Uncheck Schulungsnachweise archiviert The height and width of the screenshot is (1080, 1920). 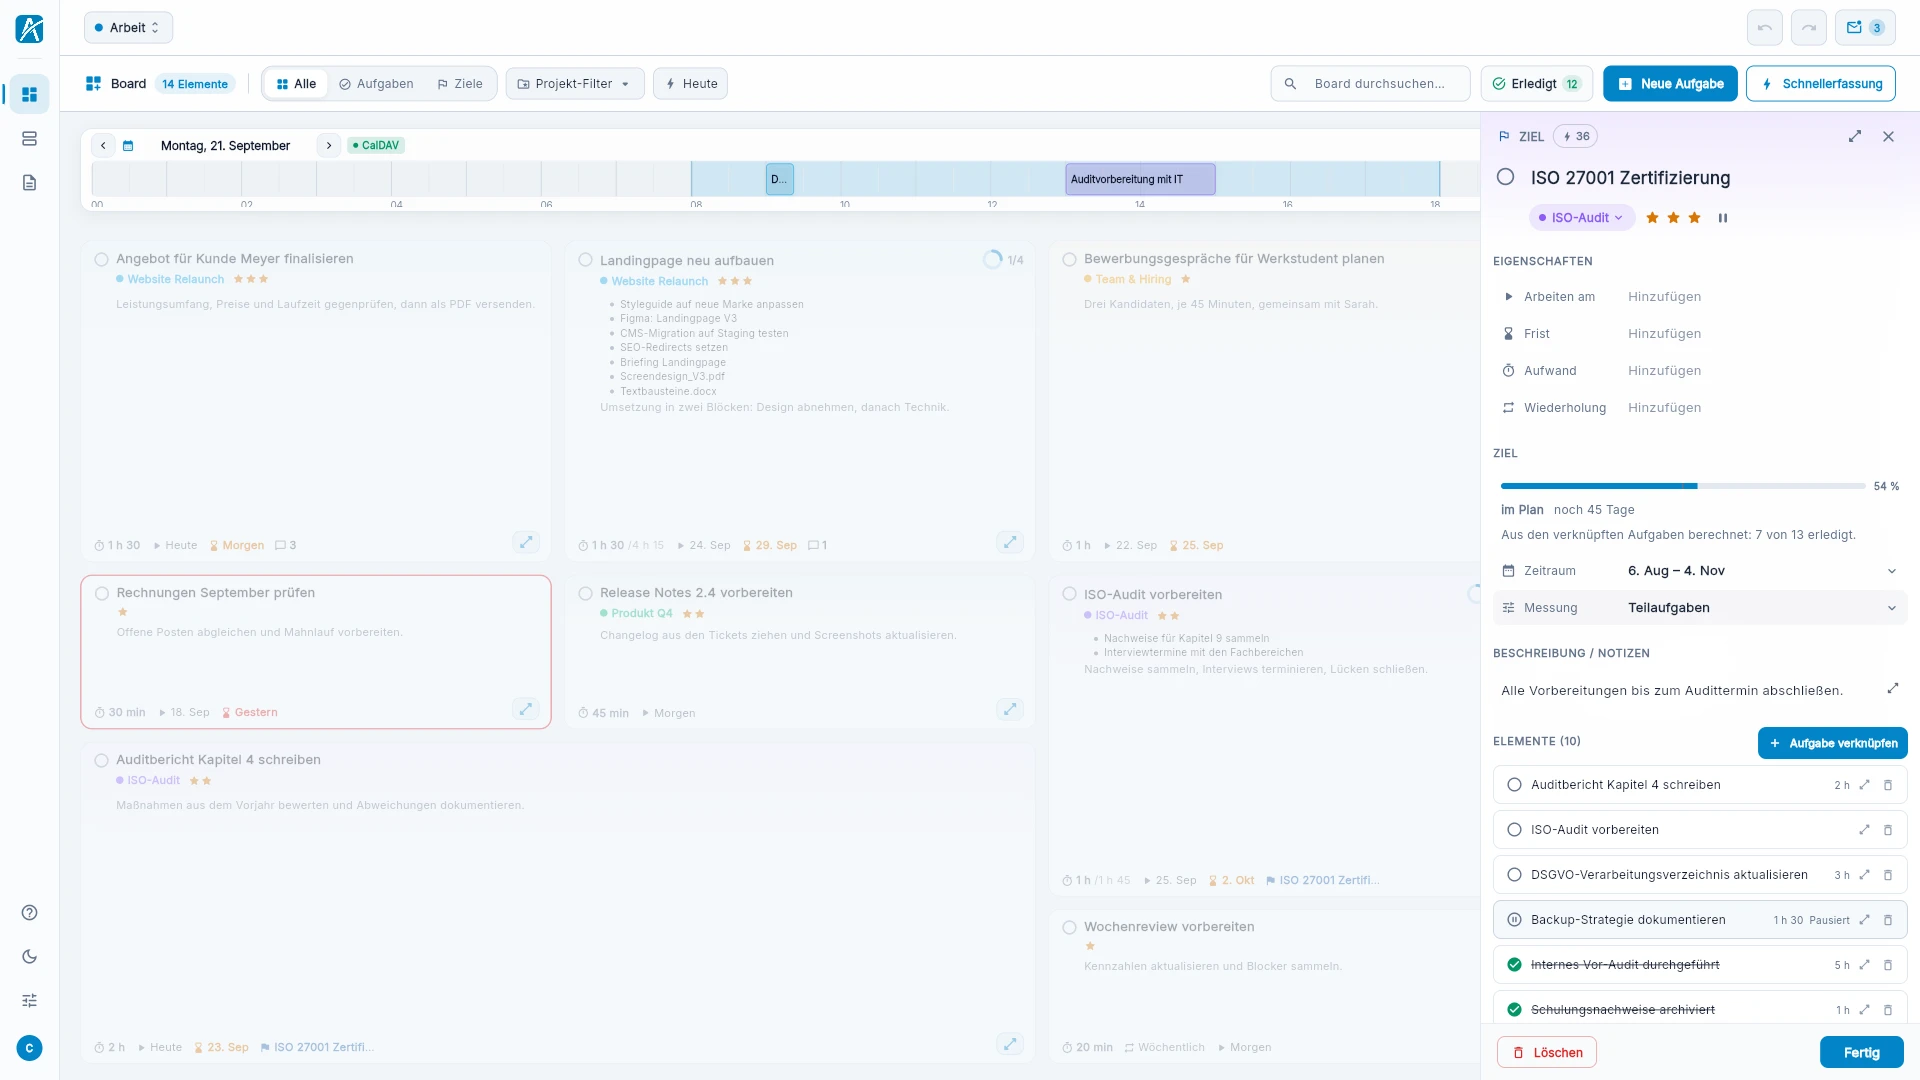click(x=1514, y=1010)
